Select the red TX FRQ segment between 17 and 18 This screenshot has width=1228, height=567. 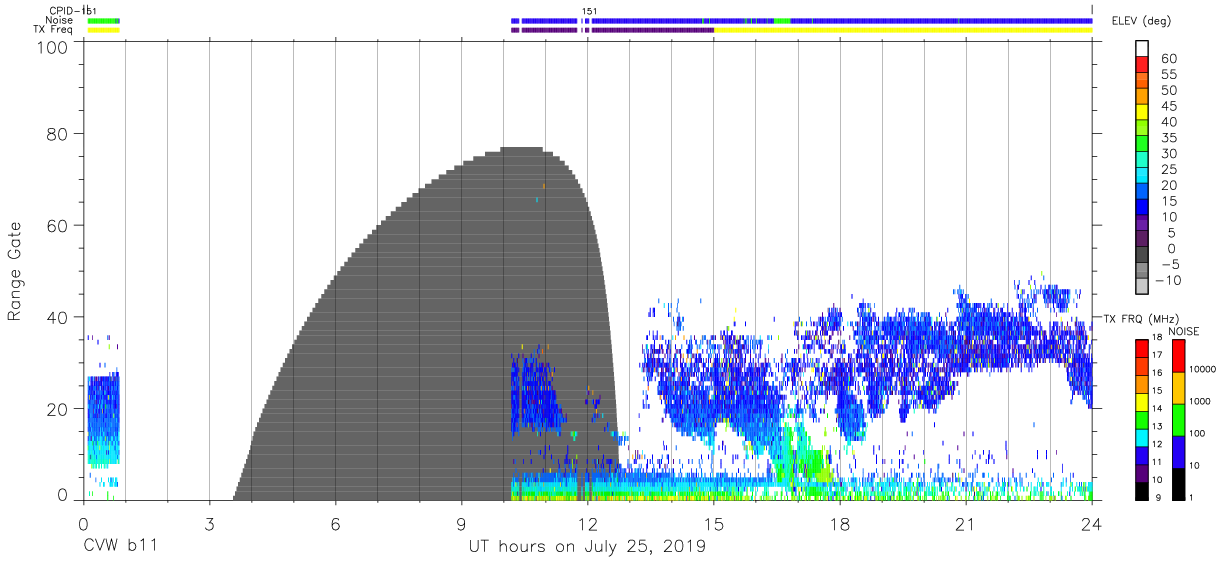1143,348
